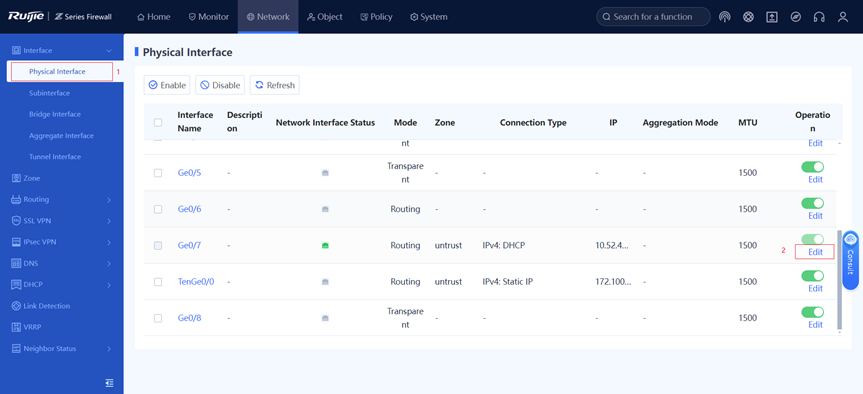Screen dimensions: 863x394
Task: Focus the Search for a function field
Action: [x=653, y=17]
